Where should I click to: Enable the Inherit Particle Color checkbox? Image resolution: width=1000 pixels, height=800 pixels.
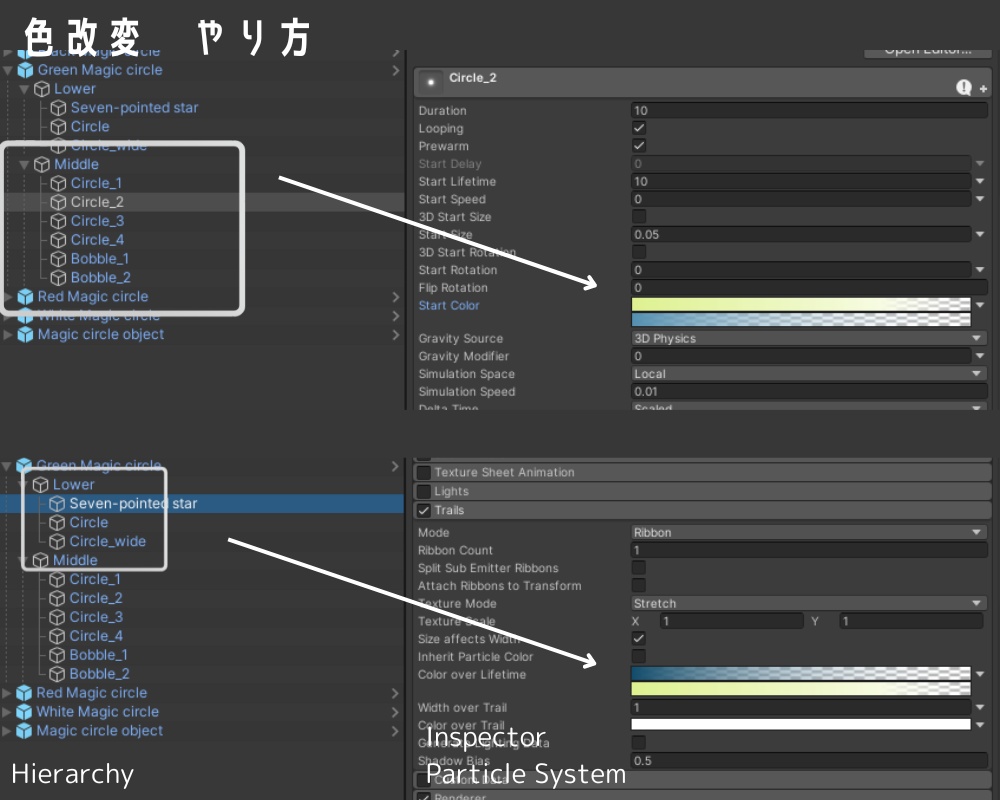pos(638,656)
